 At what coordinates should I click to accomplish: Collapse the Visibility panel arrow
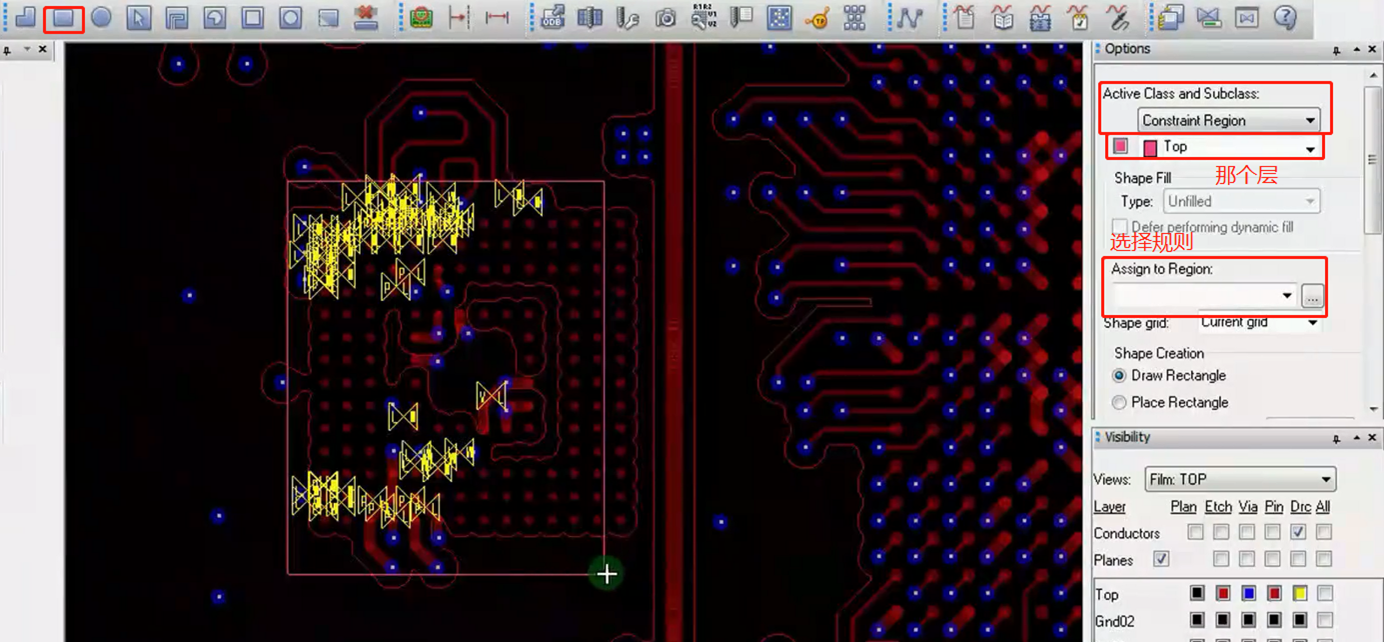coord(1356,438)
